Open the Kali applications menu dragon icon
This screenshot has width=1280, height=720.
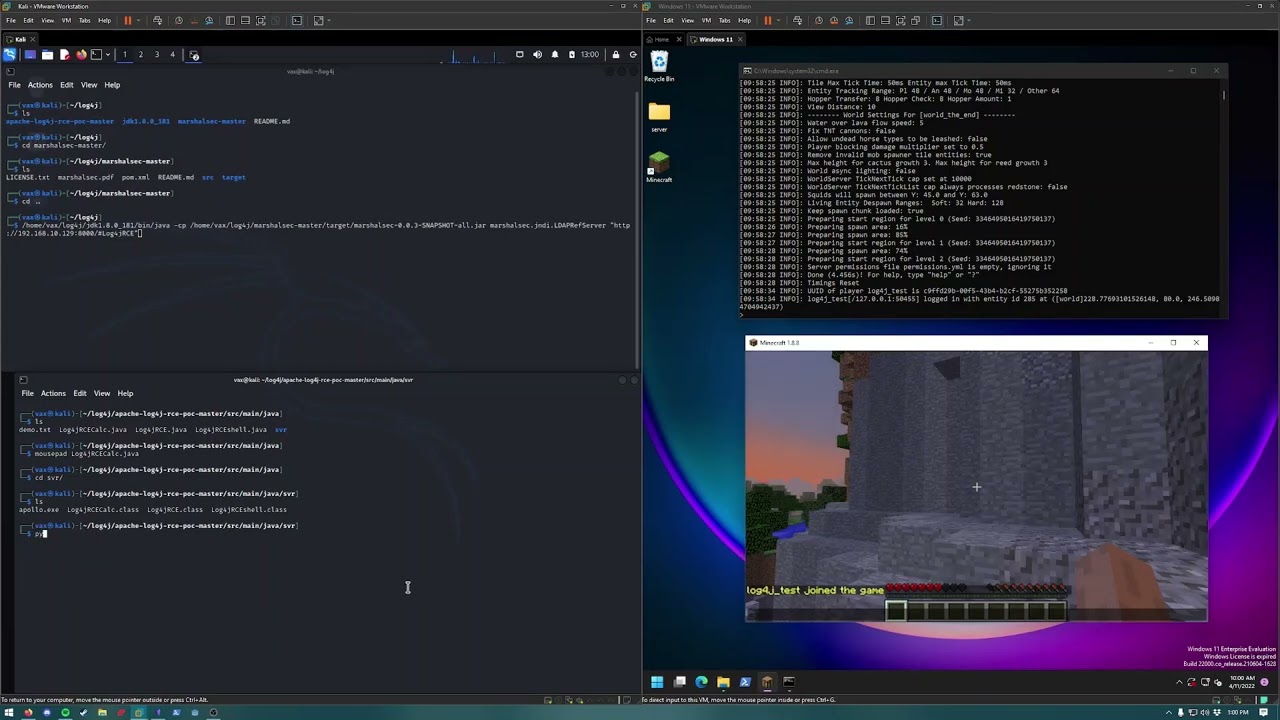point(9,55)
